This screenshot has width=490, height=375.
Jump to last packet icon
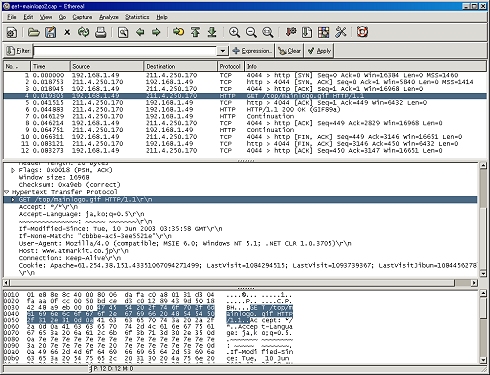212,32
